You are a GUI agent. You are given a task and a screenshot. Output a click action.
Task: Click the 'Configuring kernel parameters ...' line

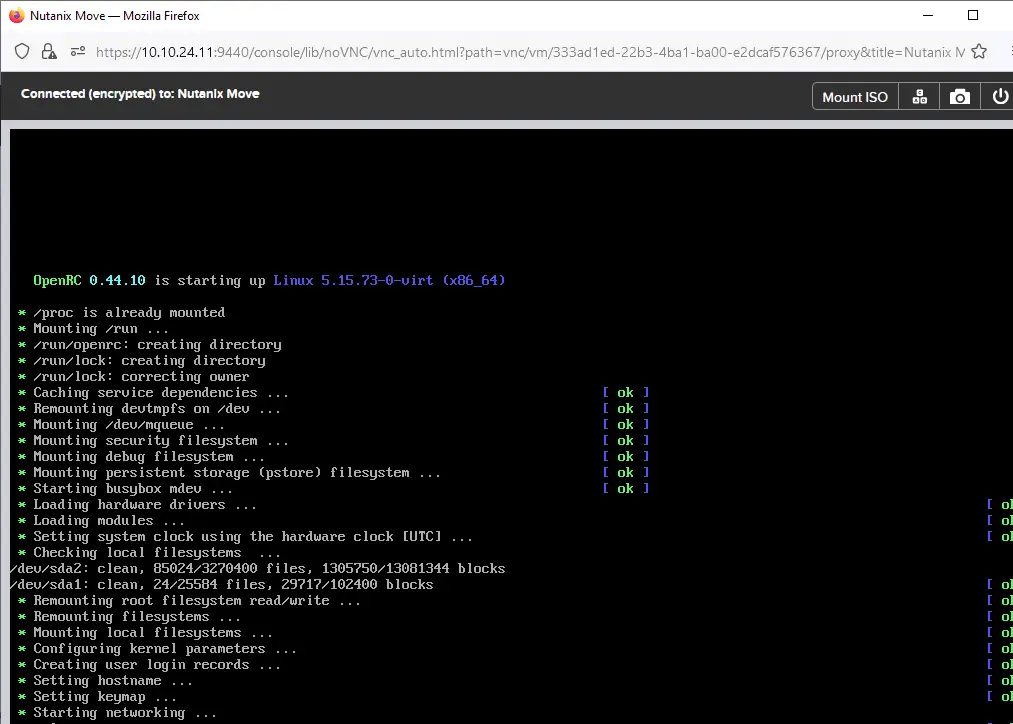165,649
